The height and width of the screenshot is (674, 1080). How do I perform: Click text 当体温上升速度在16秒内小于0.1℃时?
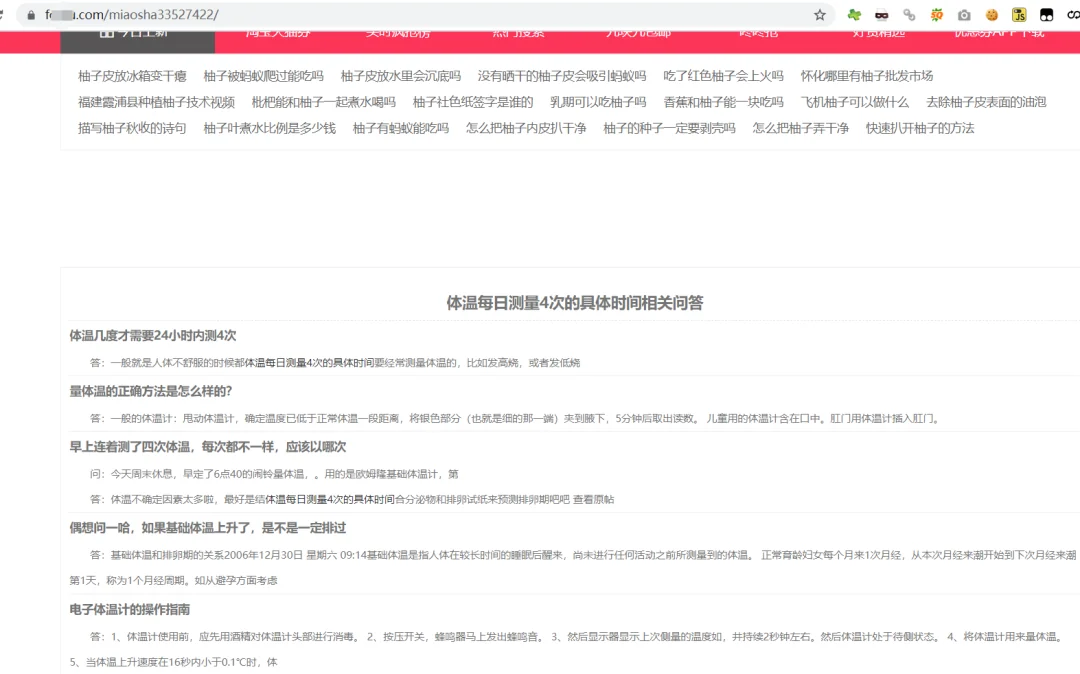pyautogui.click(x=175, y=662)
